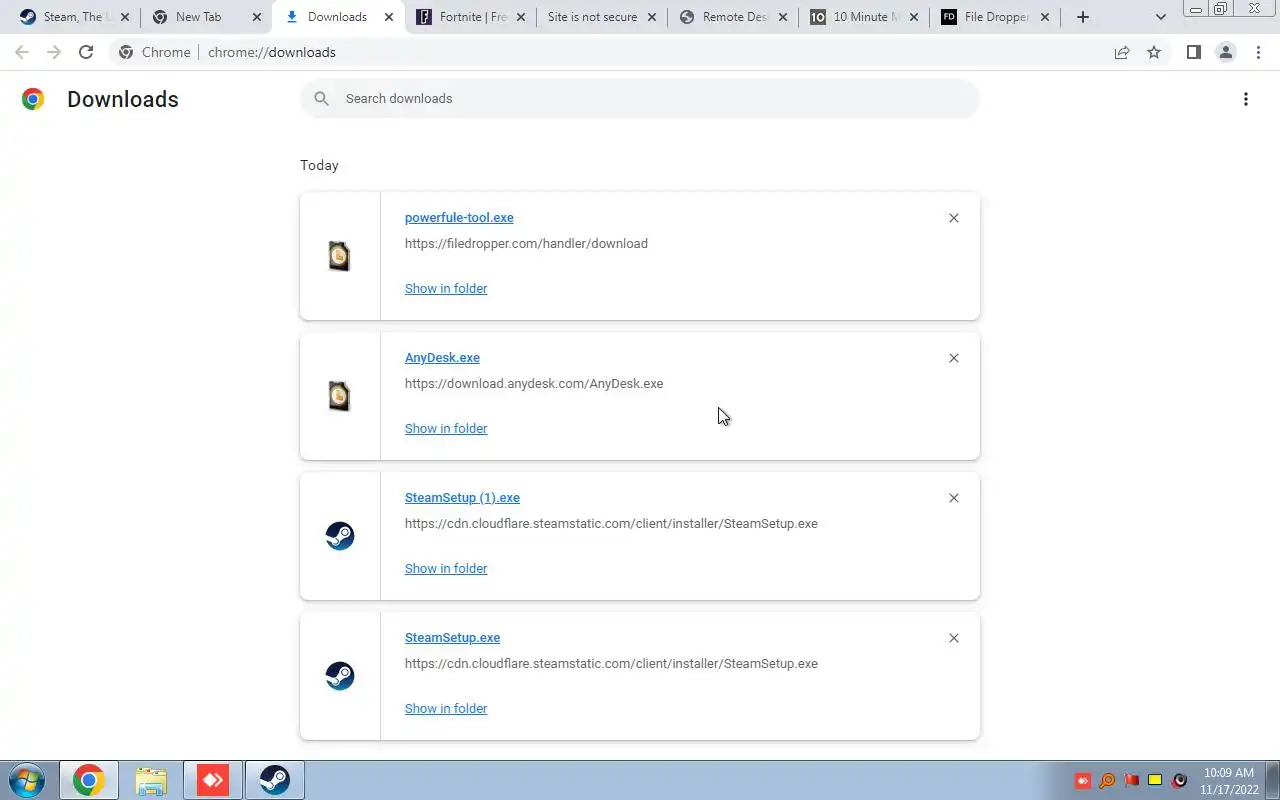Close the File Dropper tab
This screenshot has width=1280, height=800.
click(x=1045, y=17)
